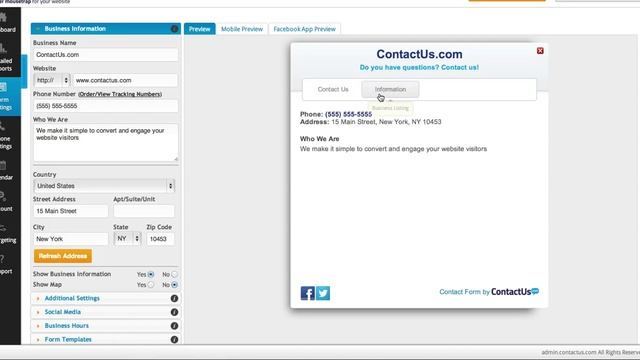Set Show Business Information to No
This screenshot has height=360, width=640.
(174, 274)
